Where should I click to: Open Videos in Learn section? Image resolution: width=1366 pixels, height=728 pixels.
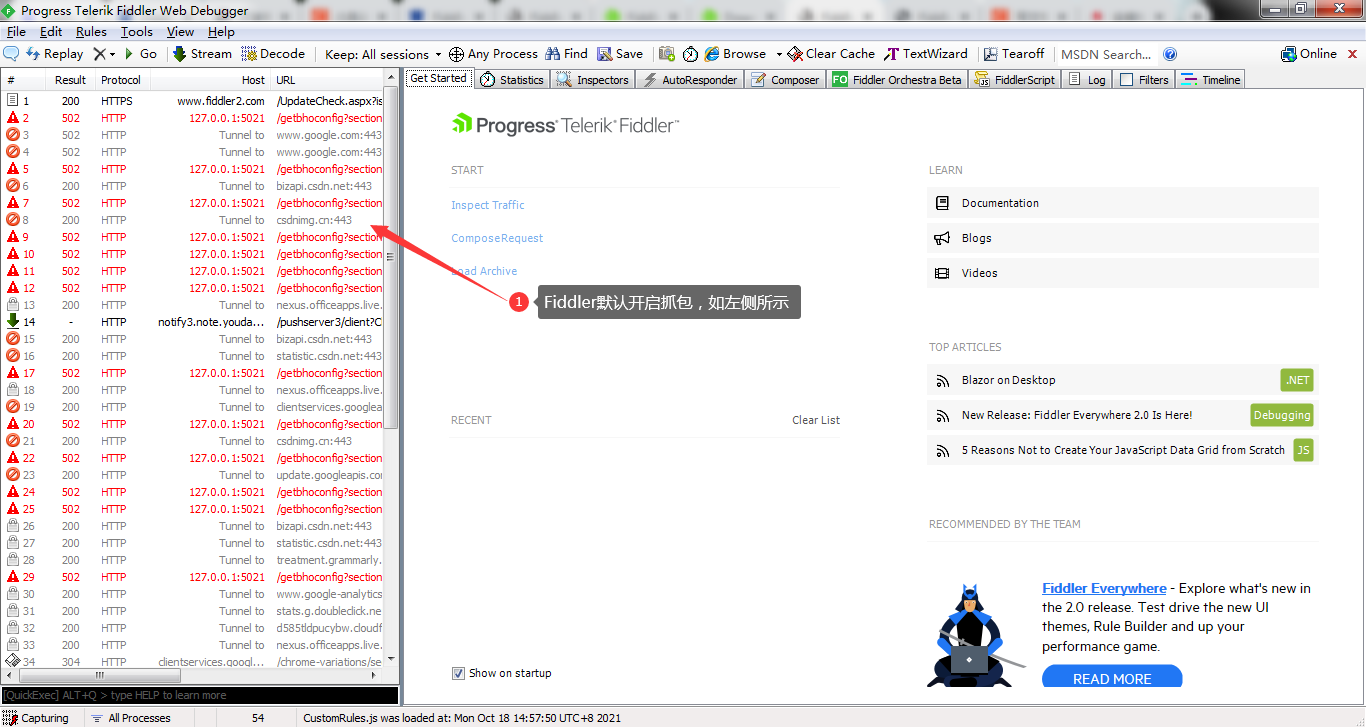pos(1123,273)
